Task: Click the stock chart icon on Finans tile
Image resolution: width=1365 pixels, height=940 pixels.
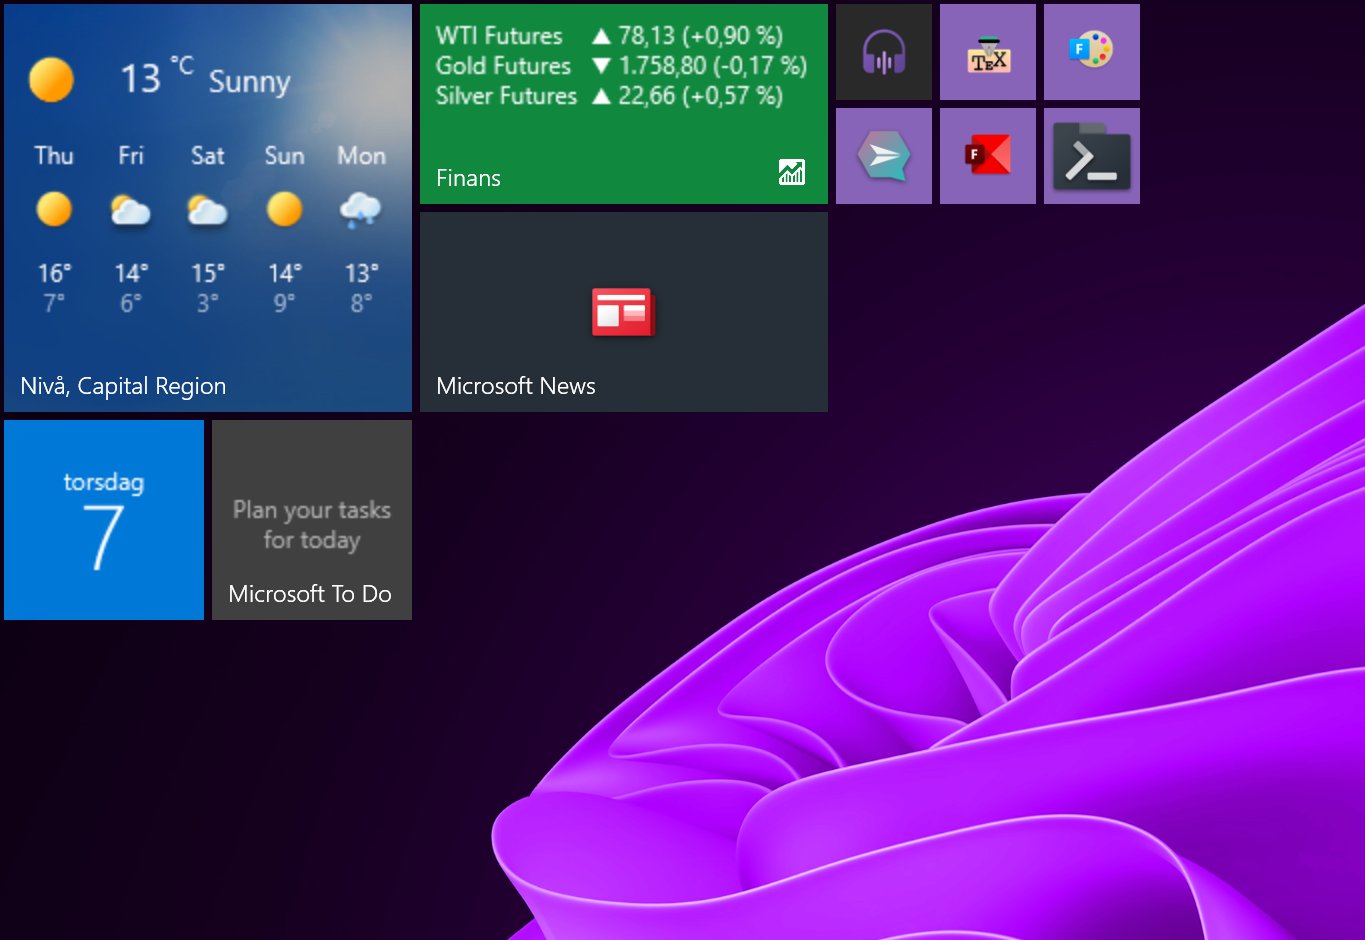Action: point(792,172)
